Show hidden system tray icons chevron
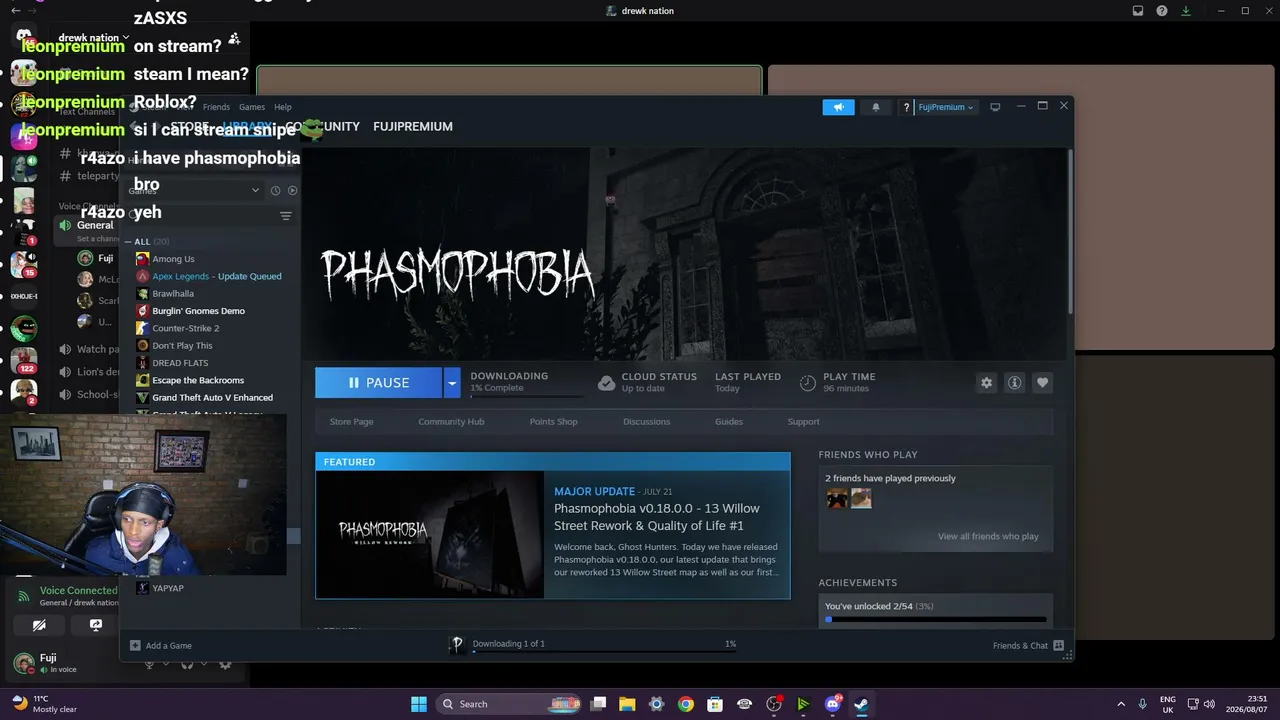Screen dimensions: 1280x720 pos(1121,704)
